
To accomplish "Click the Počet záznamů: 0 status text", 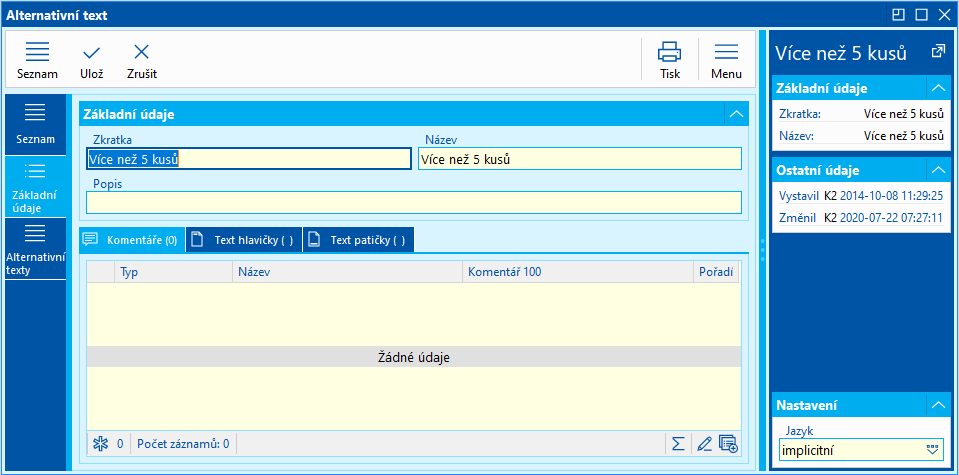I will [x=183, y=443].
